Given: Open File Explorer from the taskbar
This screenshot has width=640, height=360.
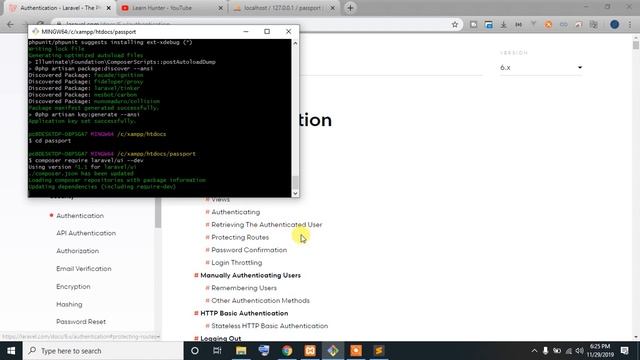Looking at the screenshot, I should (241, 351).
